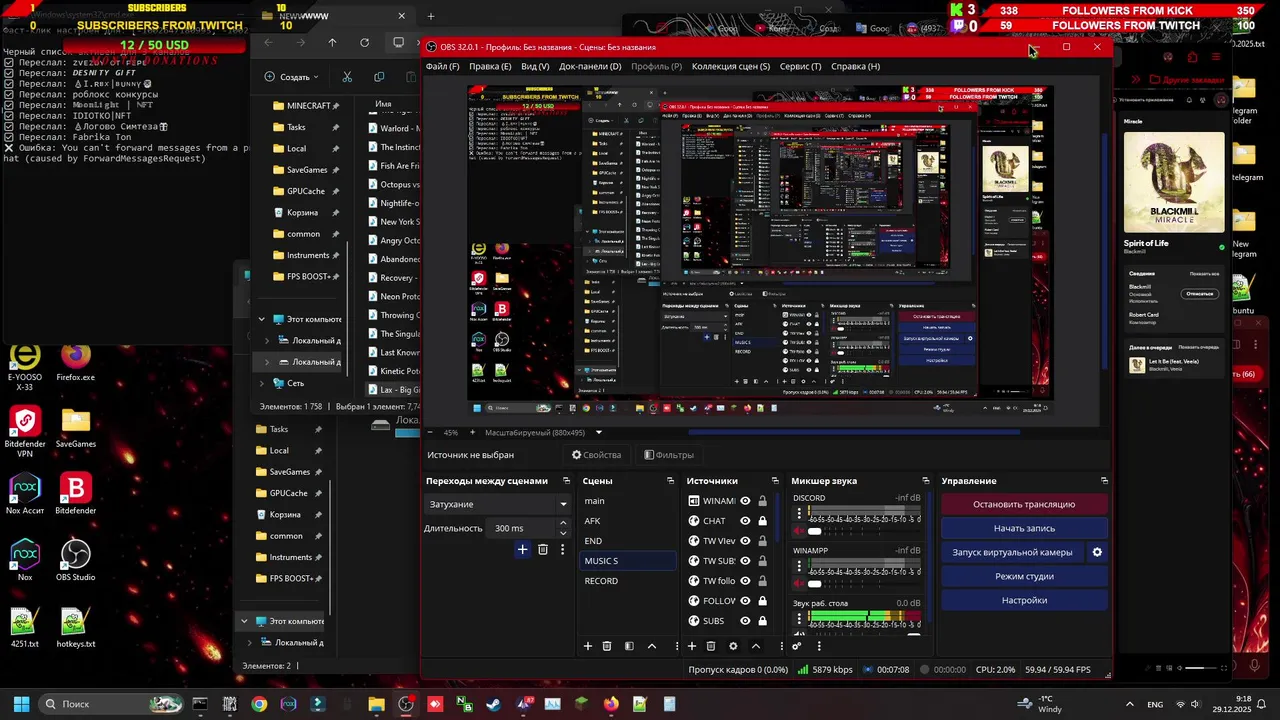Refresh the File Explorer folder view
Image resolution: width=1280 pixels, height=720 pixels.
tap(364, 43)
